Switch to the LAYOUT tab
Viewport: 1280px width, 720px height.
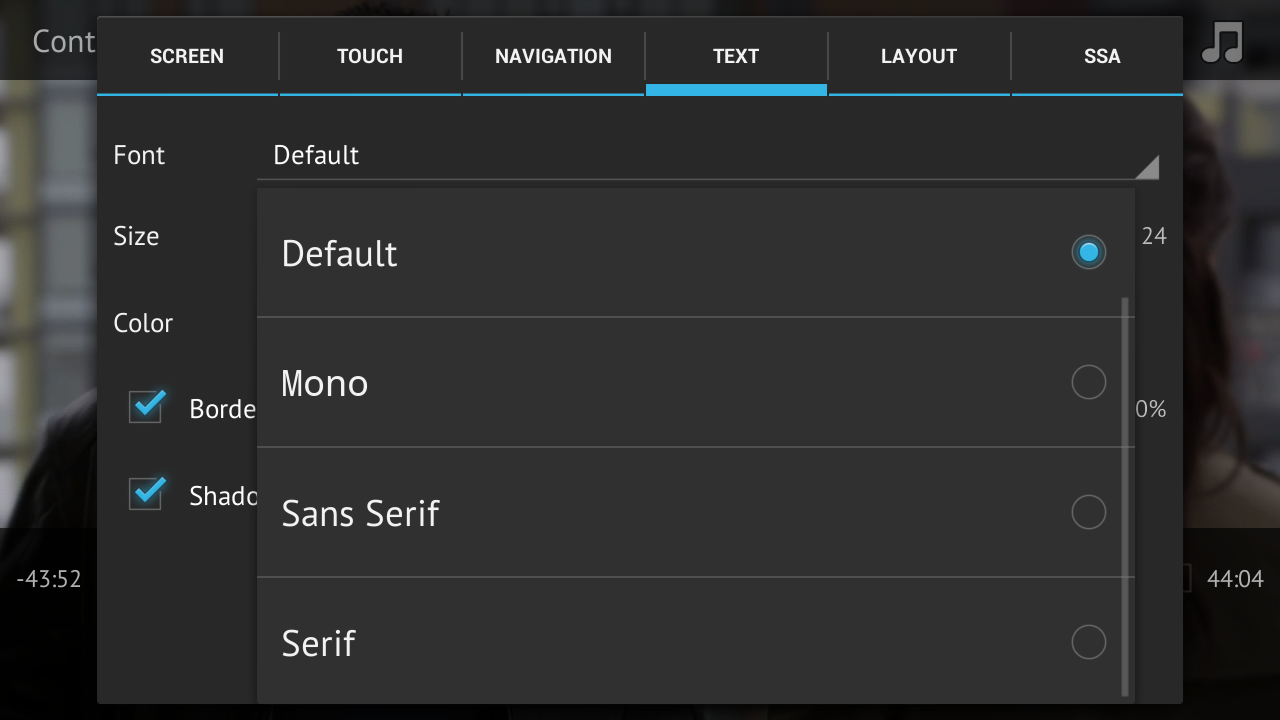(919, 56)
